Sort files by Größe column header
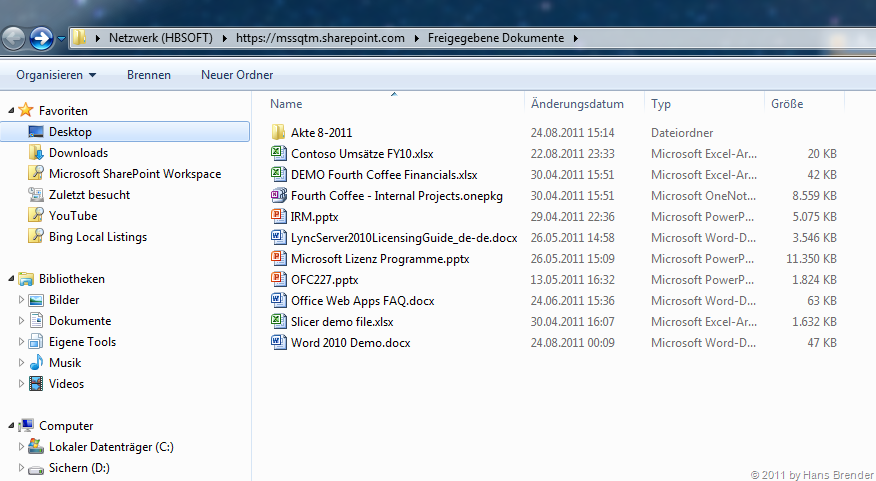 [787, 104]
